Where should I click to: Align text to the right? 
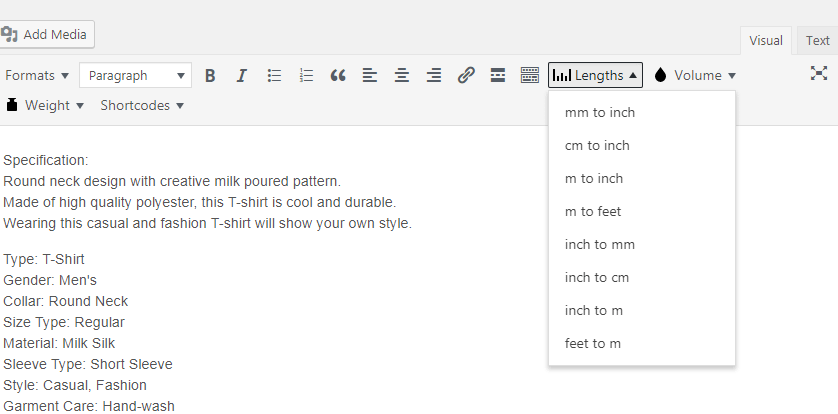[x=434, y=75]
